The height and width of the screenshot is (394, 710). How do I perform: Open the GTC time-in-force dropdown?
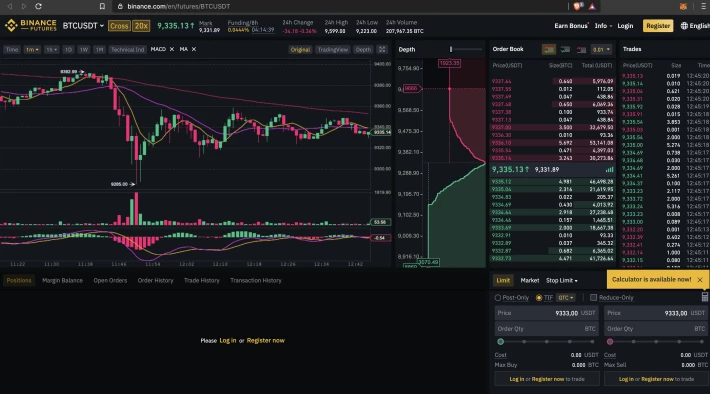566,298
